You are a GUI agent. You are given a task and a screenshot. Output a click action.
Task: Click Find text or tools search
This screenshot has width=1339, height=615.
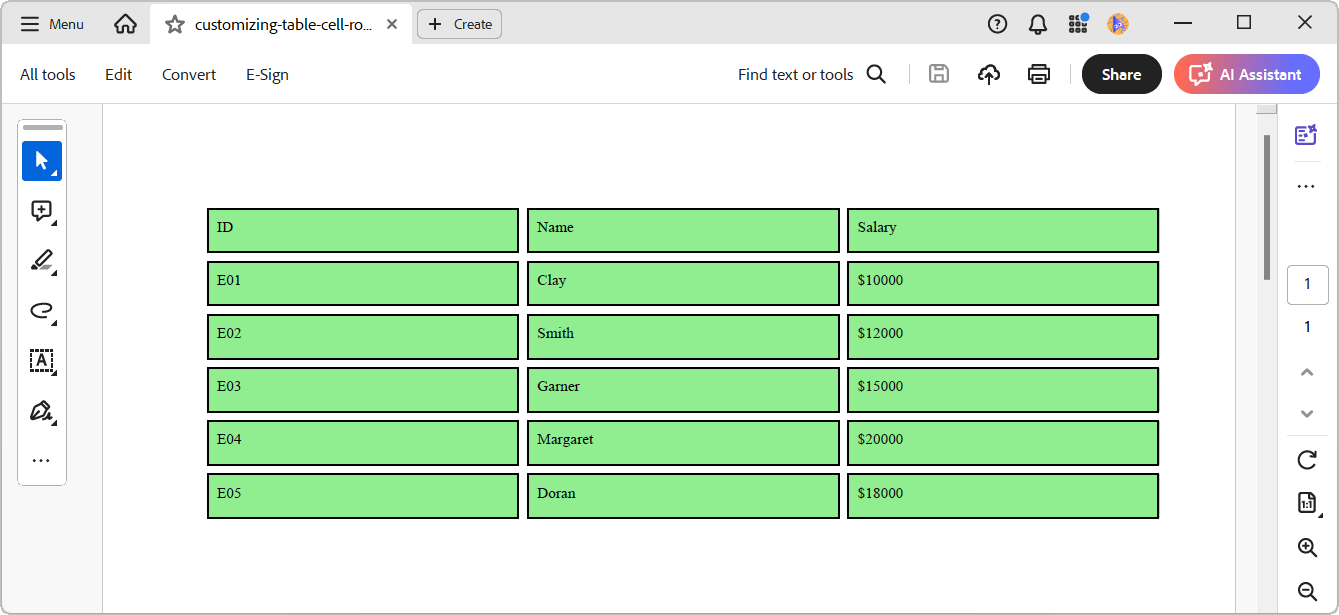(812, 74)
